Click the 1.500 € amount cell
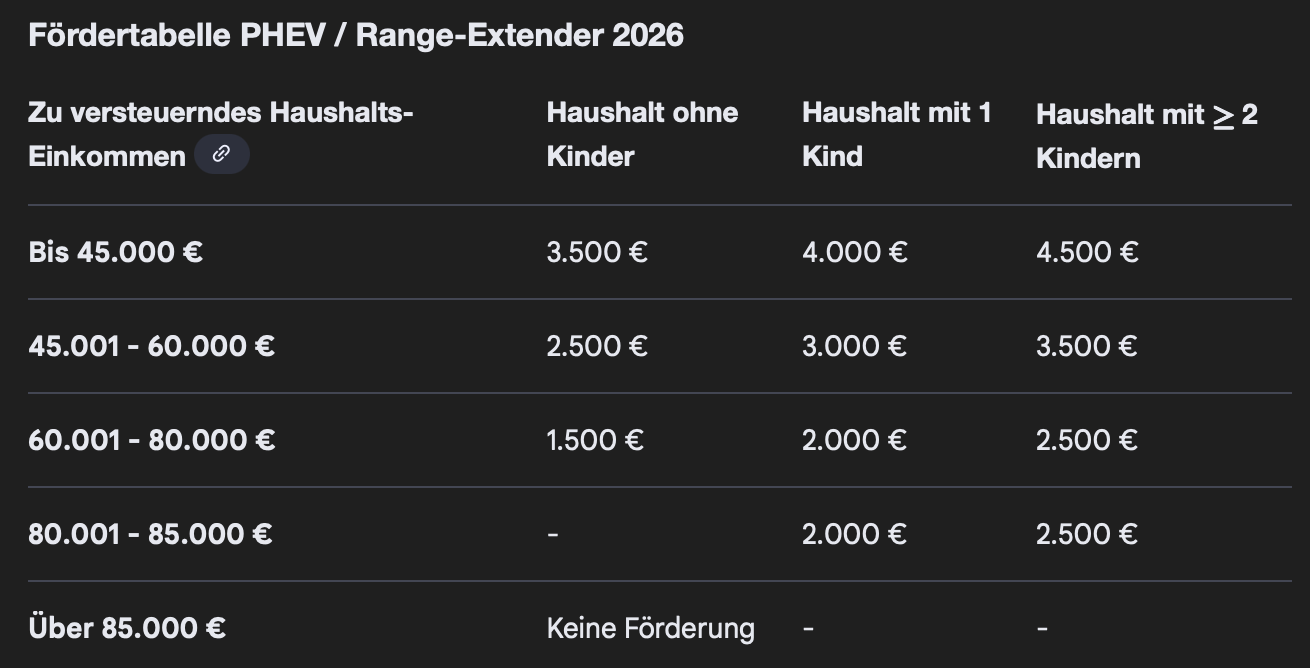This screenshot has height=668, width=1310. coord(595,440)
